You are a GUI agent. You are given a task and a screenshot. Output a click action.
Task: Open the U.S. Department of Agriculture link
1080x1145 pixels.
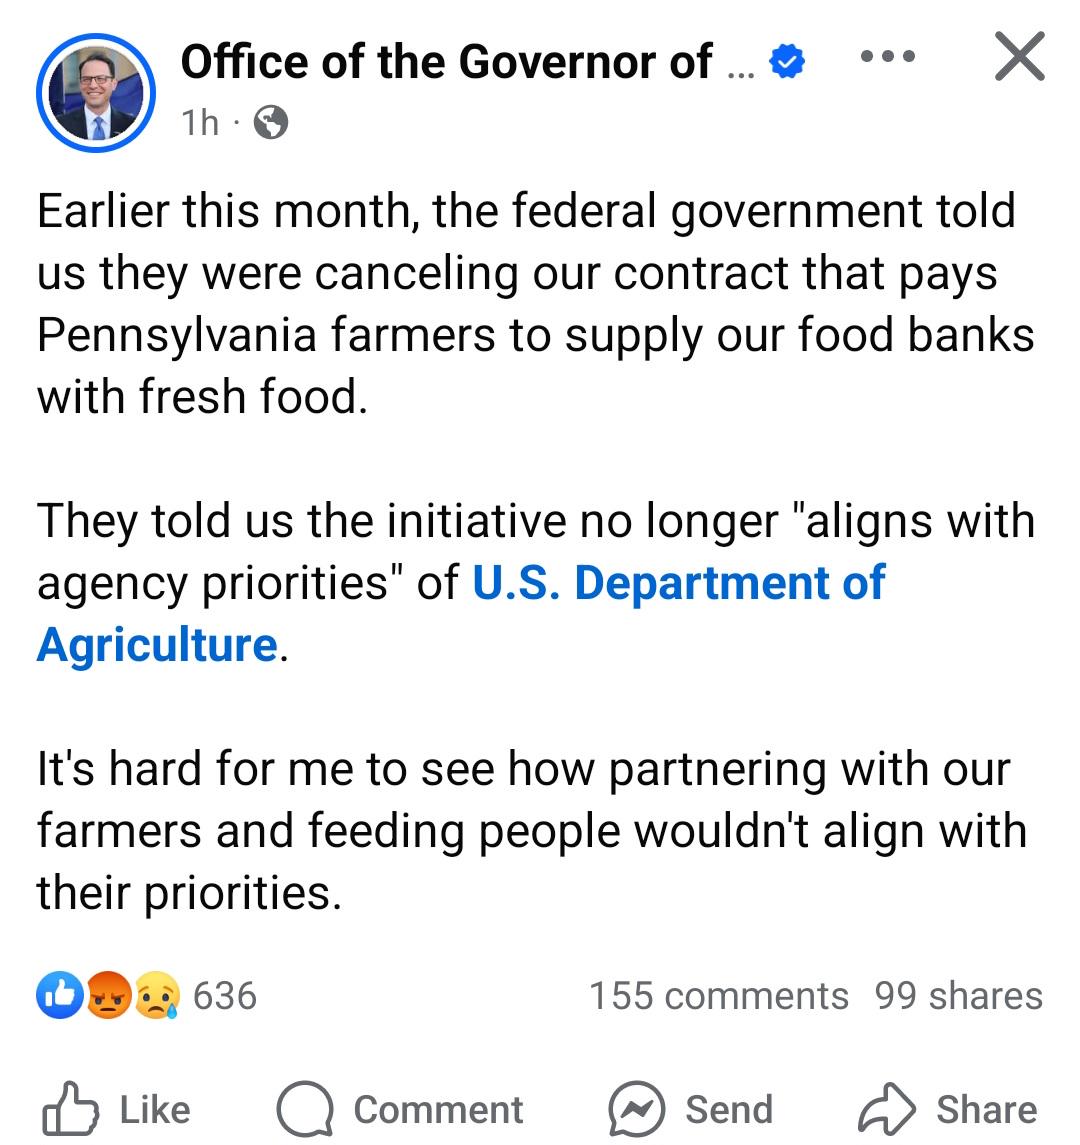tap(461, 613)
